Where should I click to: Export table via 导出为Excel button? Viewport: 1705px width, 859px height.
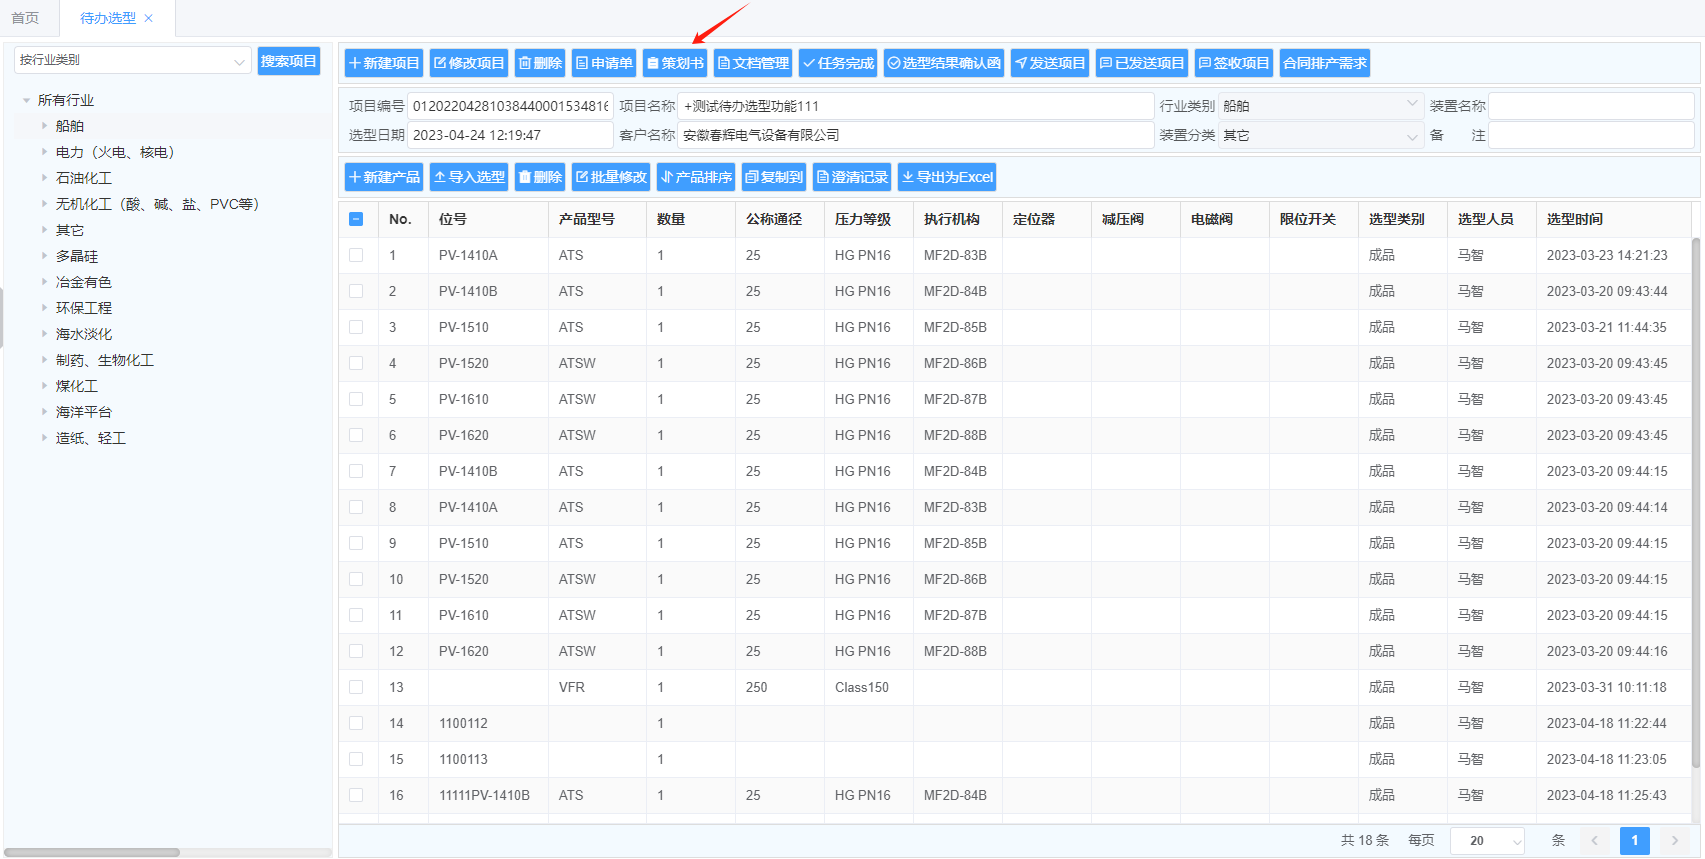tap(946, 177)
